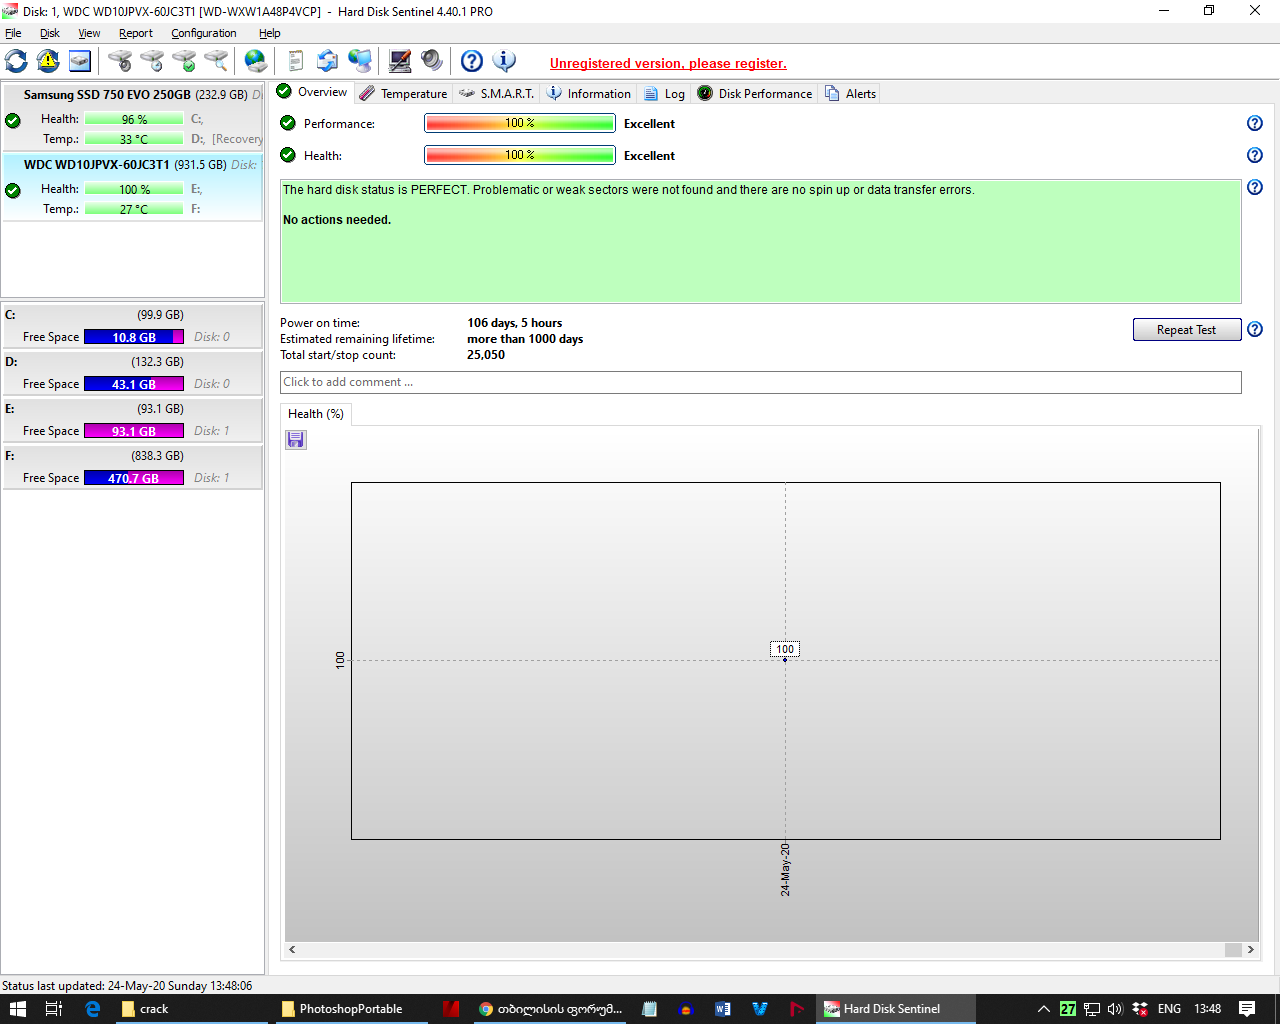
Task: Open the Report menu
Action: [x=136, y=33]
